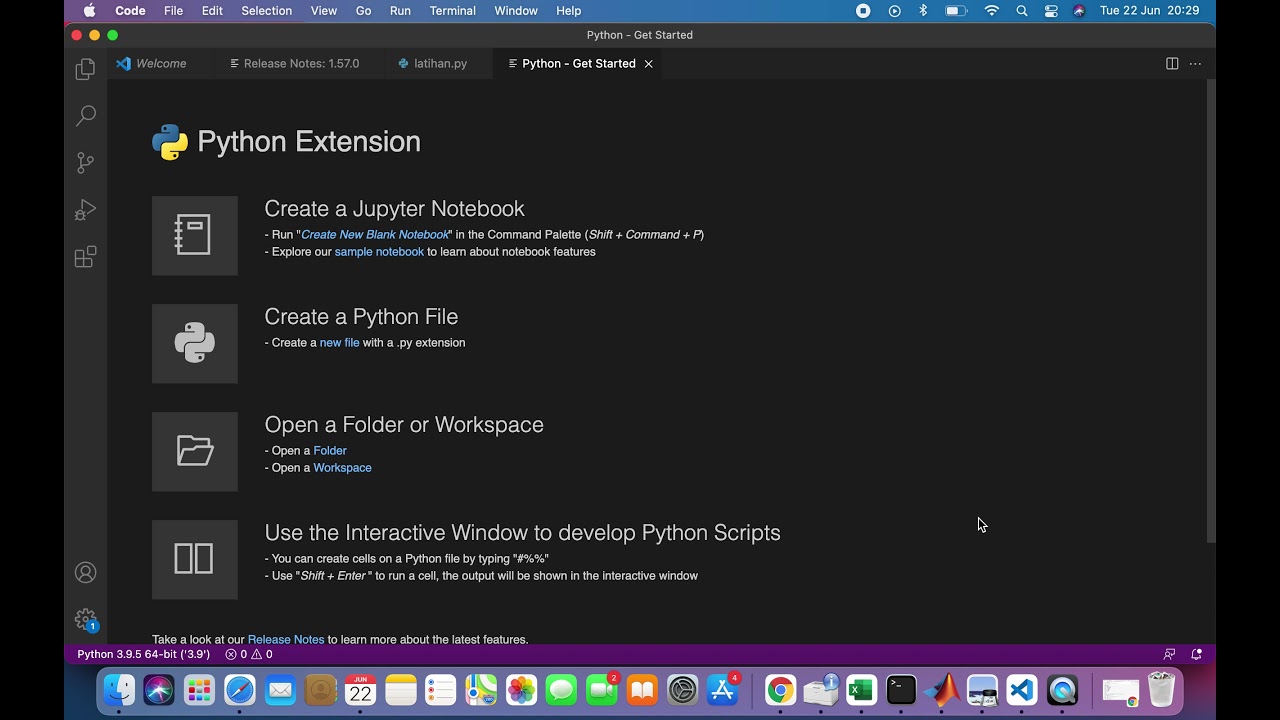Open App Store from the Dock
1280x720 pixels.
pyautogui.click(x=722, y=690)
